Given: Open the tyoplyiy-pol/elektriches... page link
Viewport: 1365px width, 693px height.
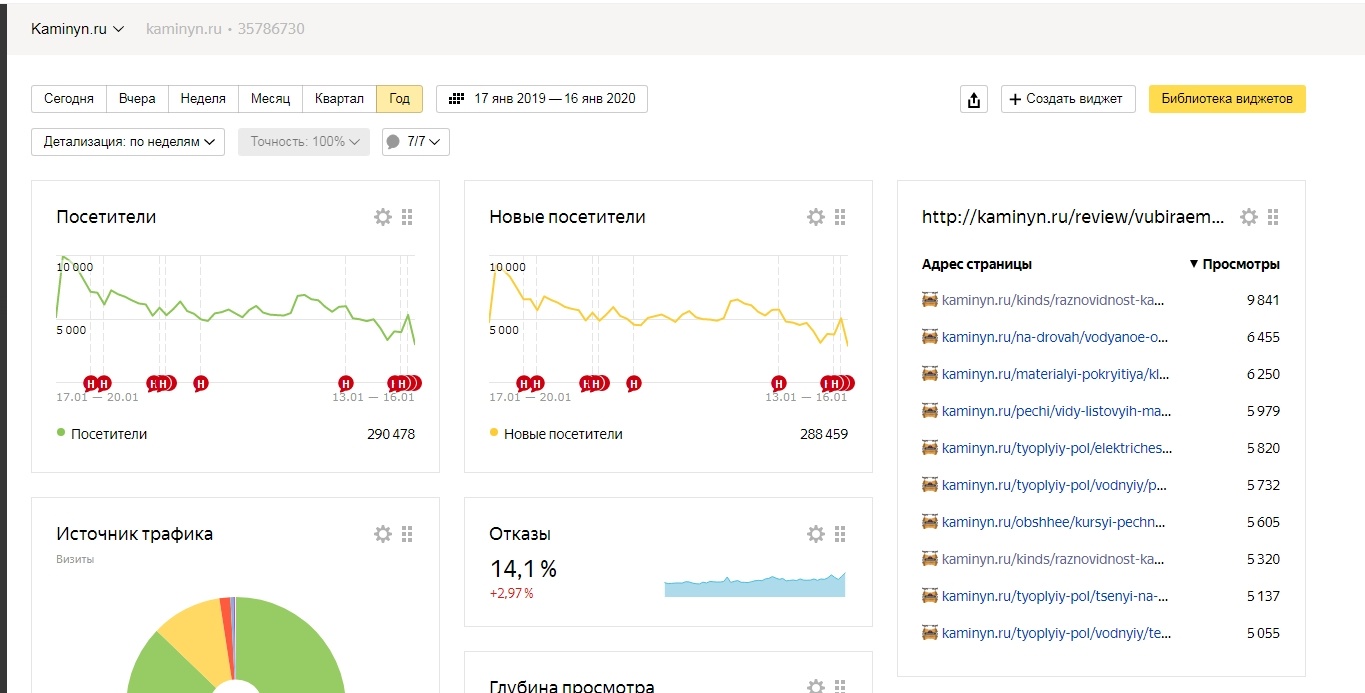Looking at the screenshot, I should pos(1055,448).
